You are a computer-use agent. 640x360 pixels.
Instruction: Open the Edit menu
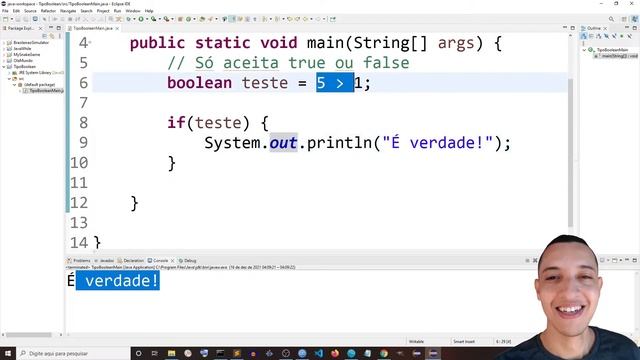coord(16,11)
